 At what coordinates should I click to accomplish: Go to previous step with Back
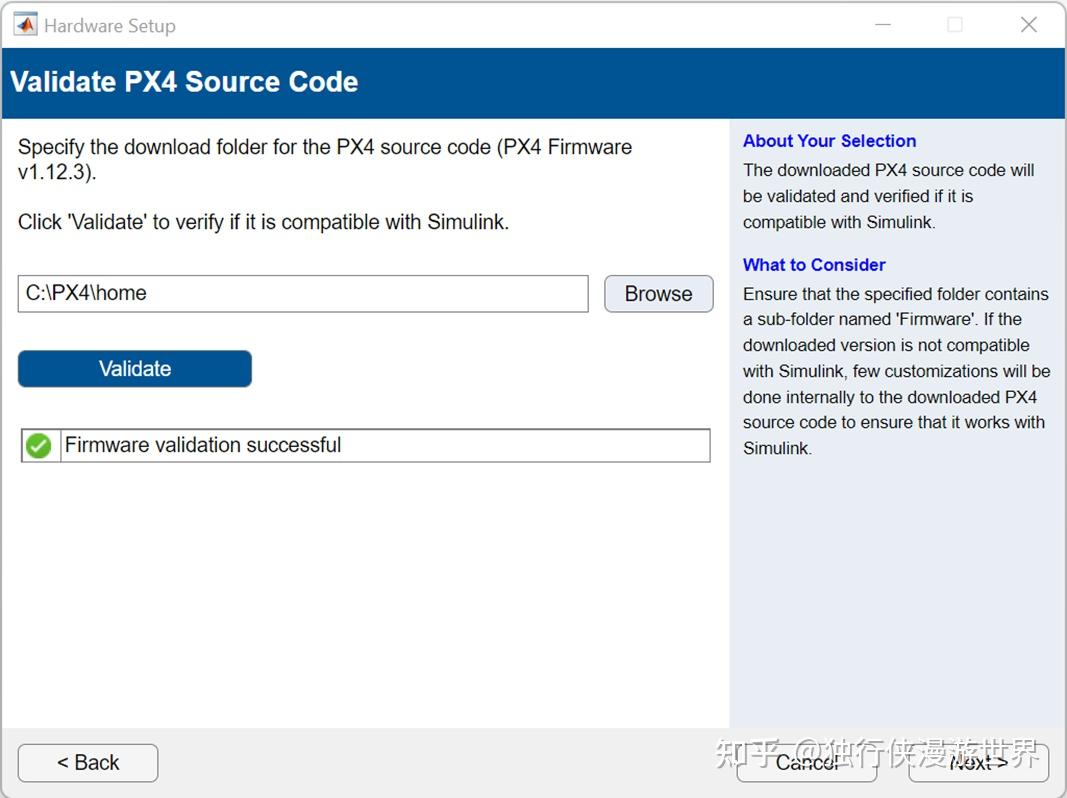(x=88, y=763)
